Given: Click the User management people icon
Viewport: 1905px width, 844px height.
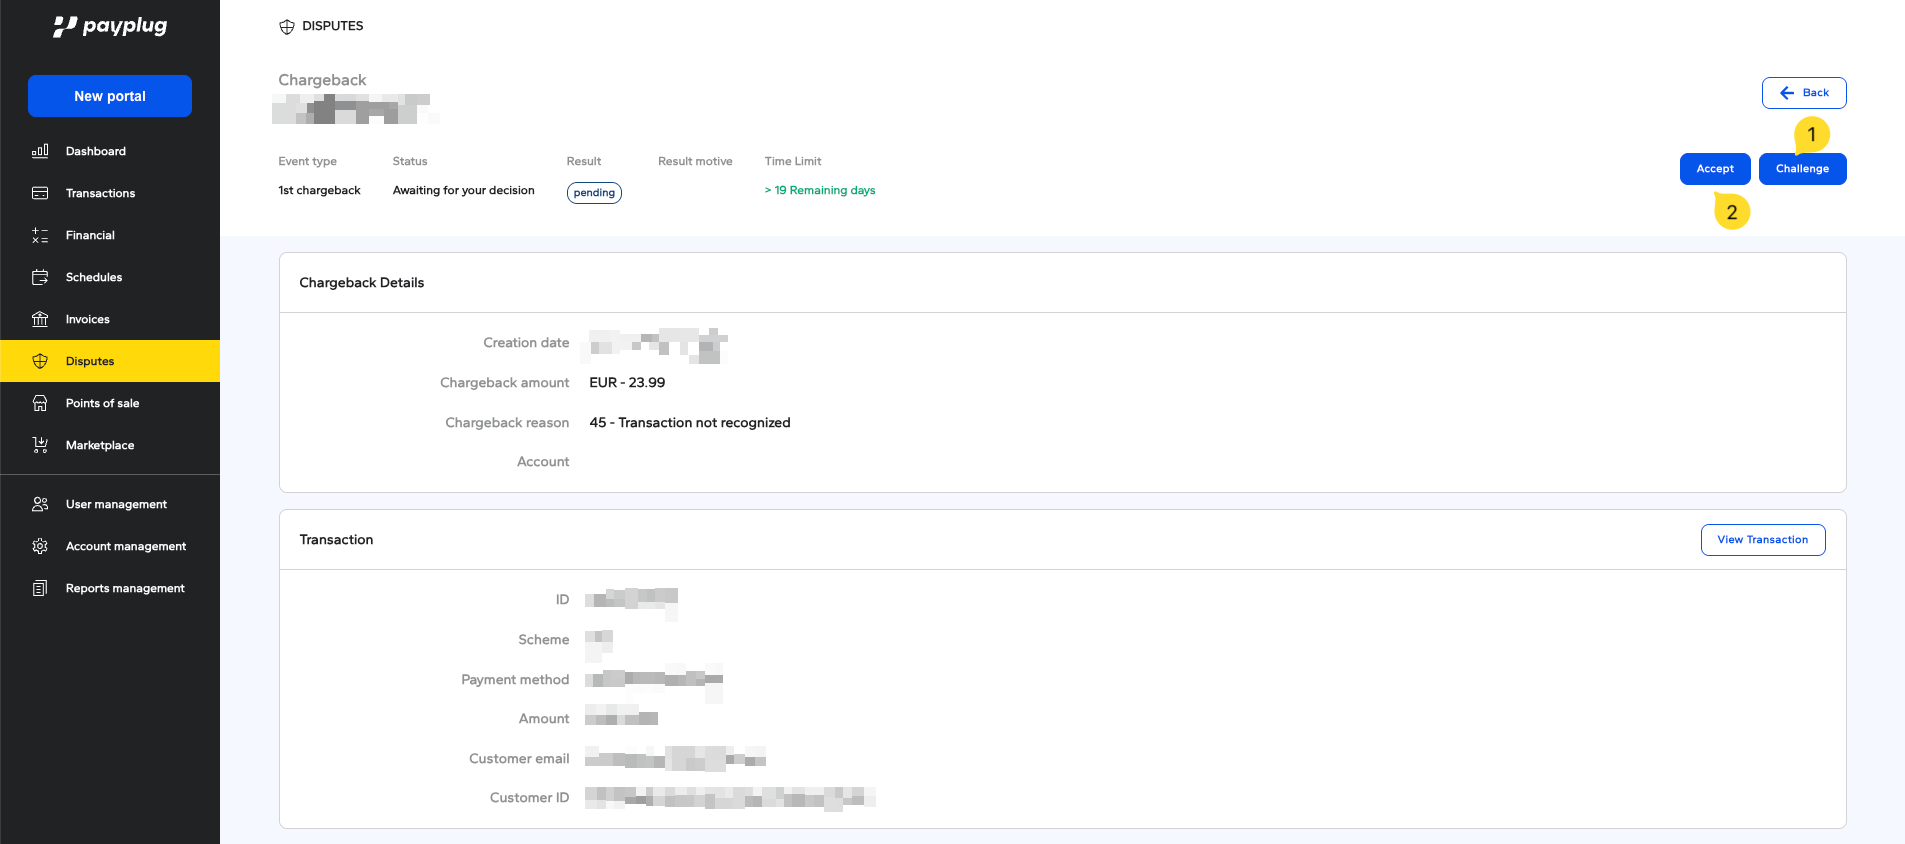Looking at the screenshot, I should click(x=40, y=504).
